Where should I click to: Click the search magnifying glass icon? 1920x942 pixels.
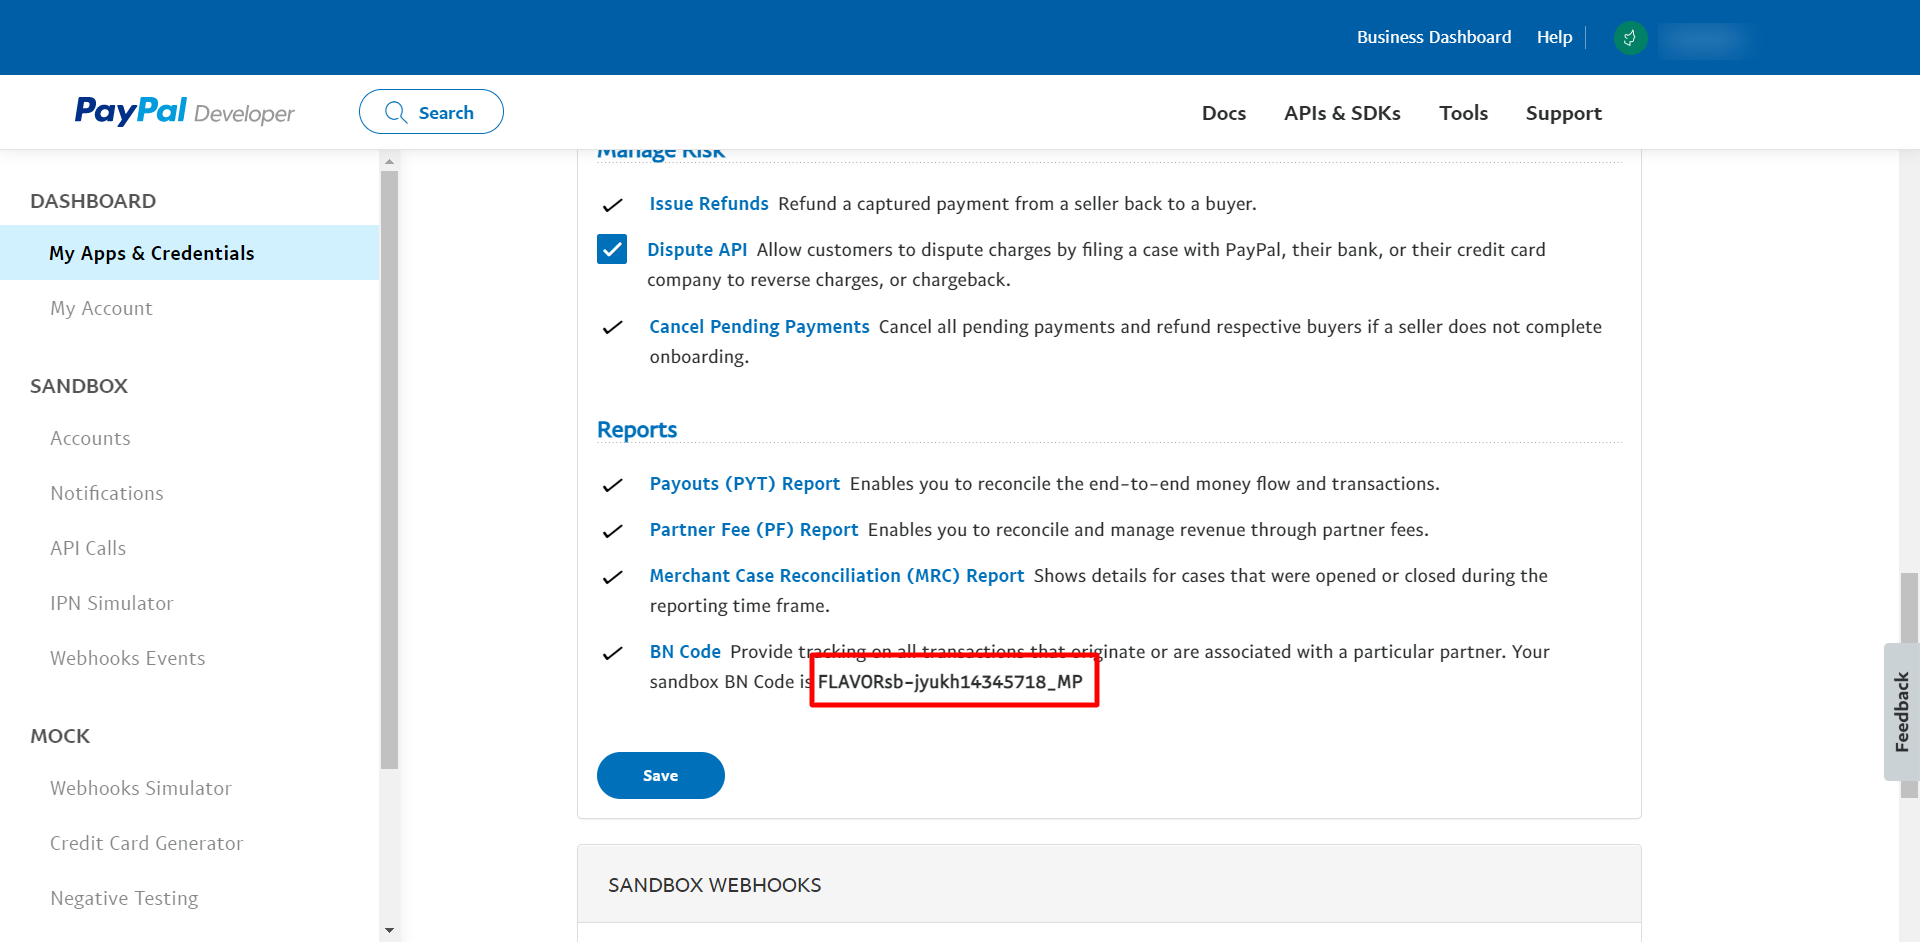[x=395, y=112]
